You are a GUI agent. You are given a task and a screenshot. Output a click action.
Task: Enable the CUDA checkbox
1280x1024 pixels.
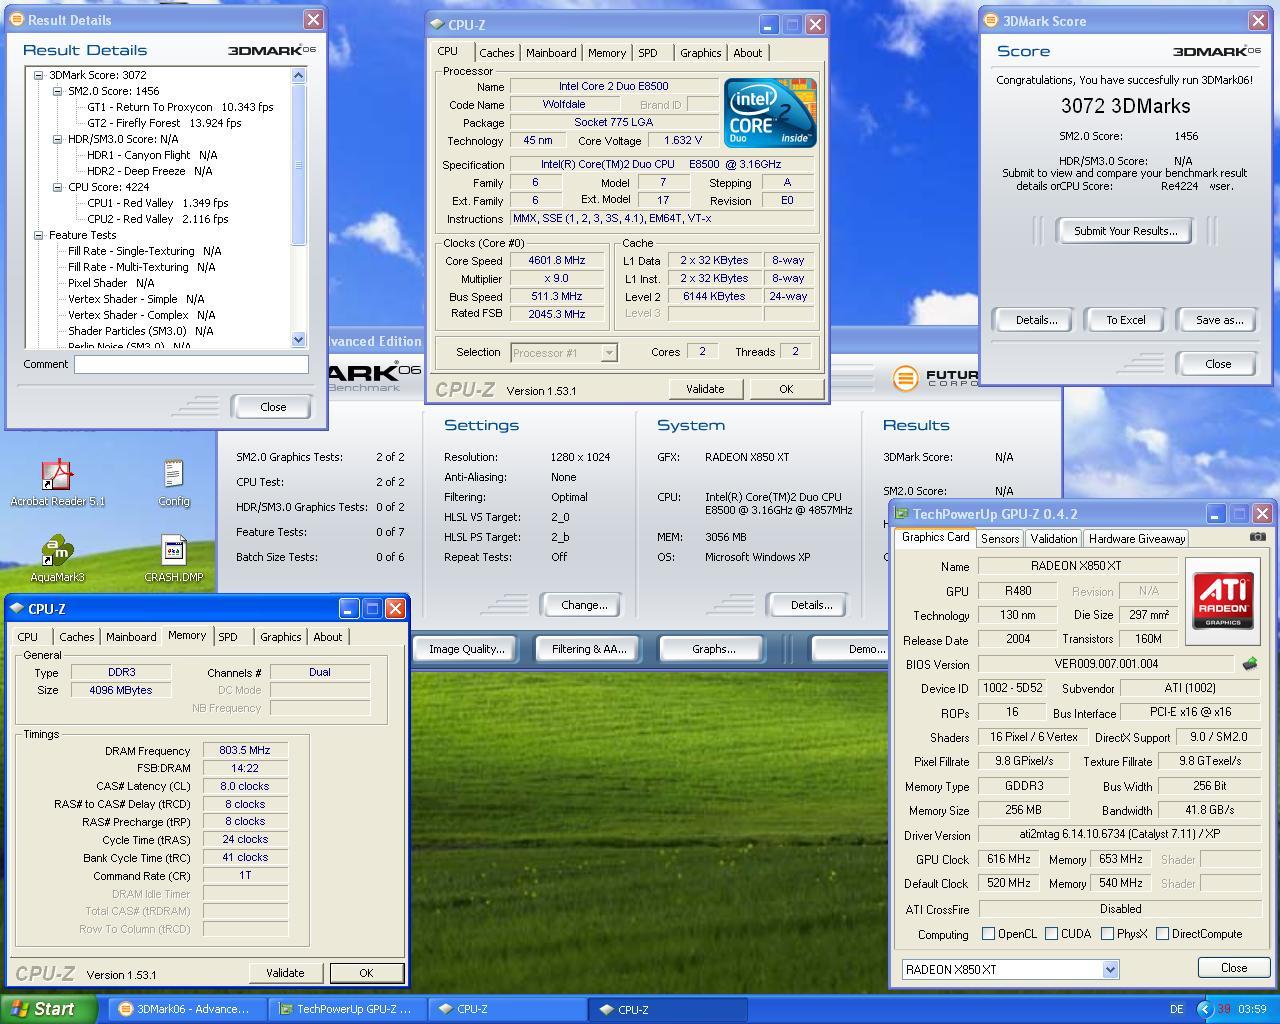[1051, 933]
